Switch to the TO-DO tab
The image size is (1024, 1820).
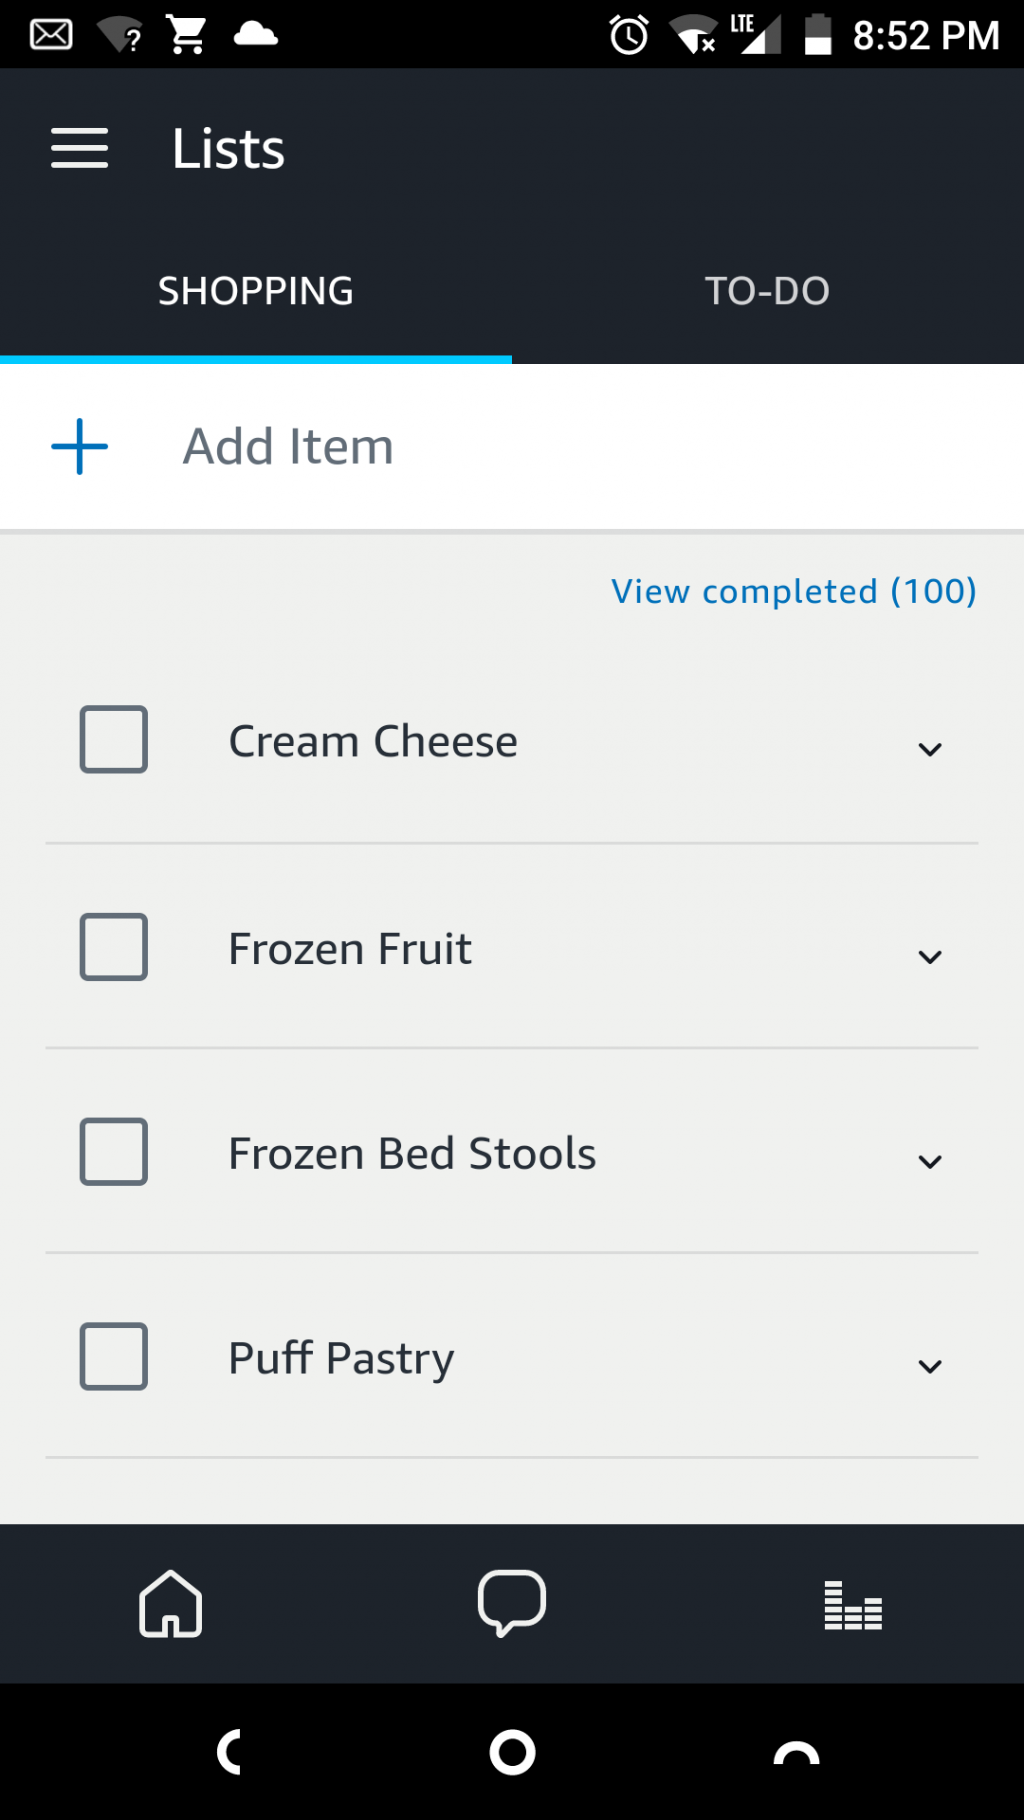tap(768, 291)
